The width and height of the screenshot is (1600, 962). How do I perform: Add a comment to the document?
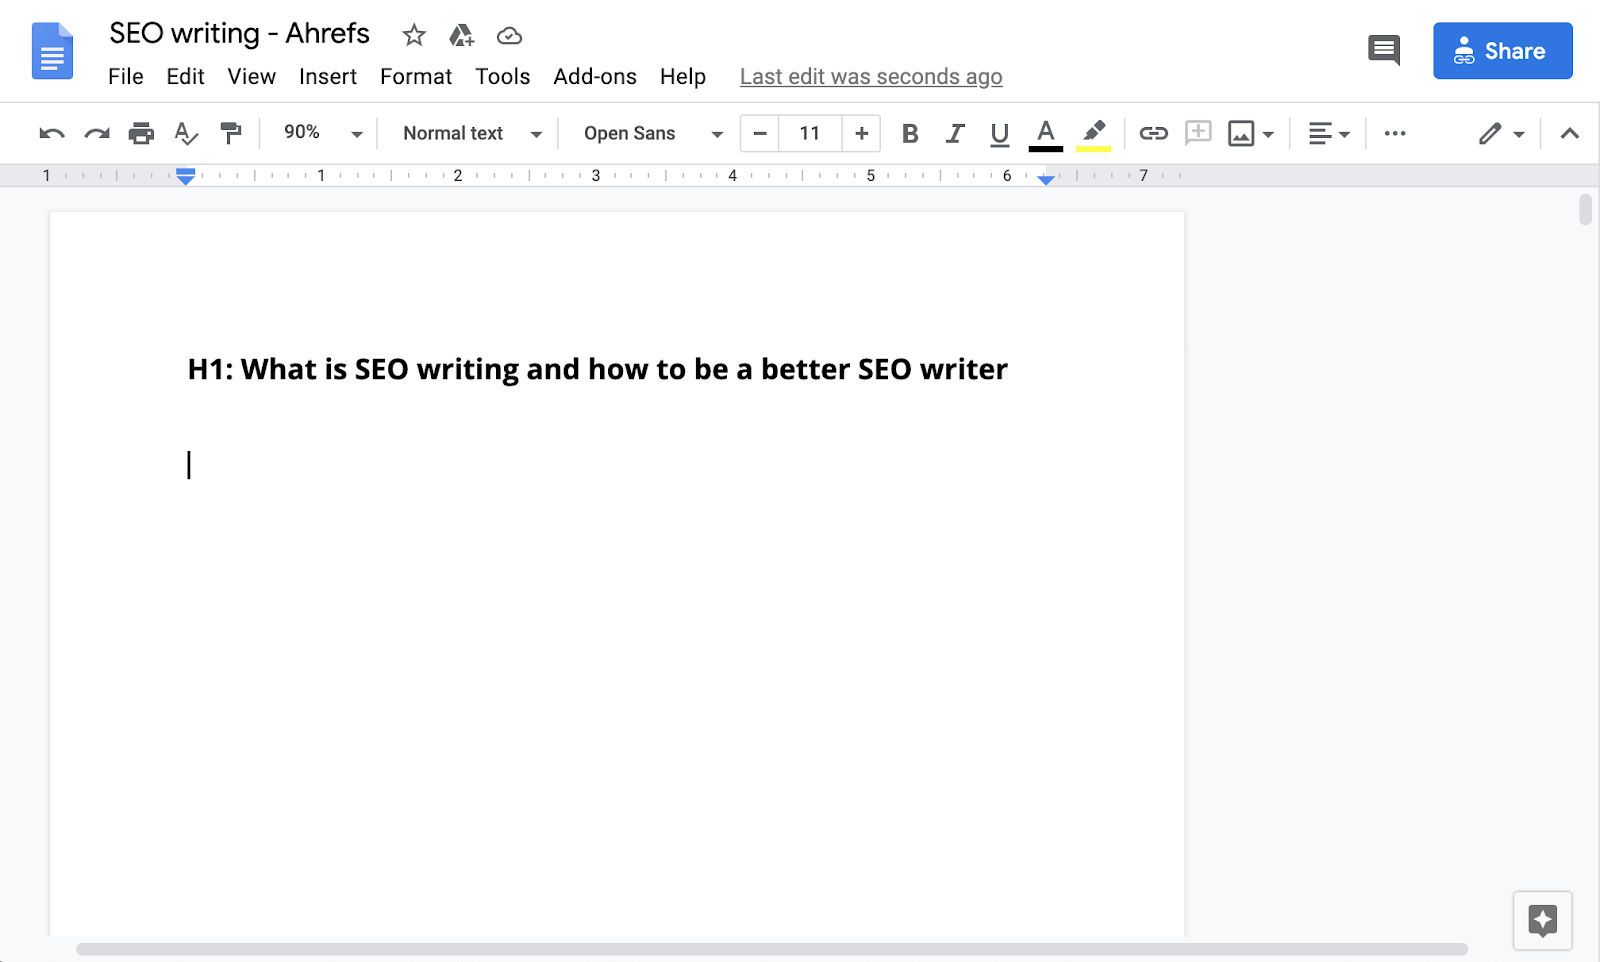tap(1197, 133)
